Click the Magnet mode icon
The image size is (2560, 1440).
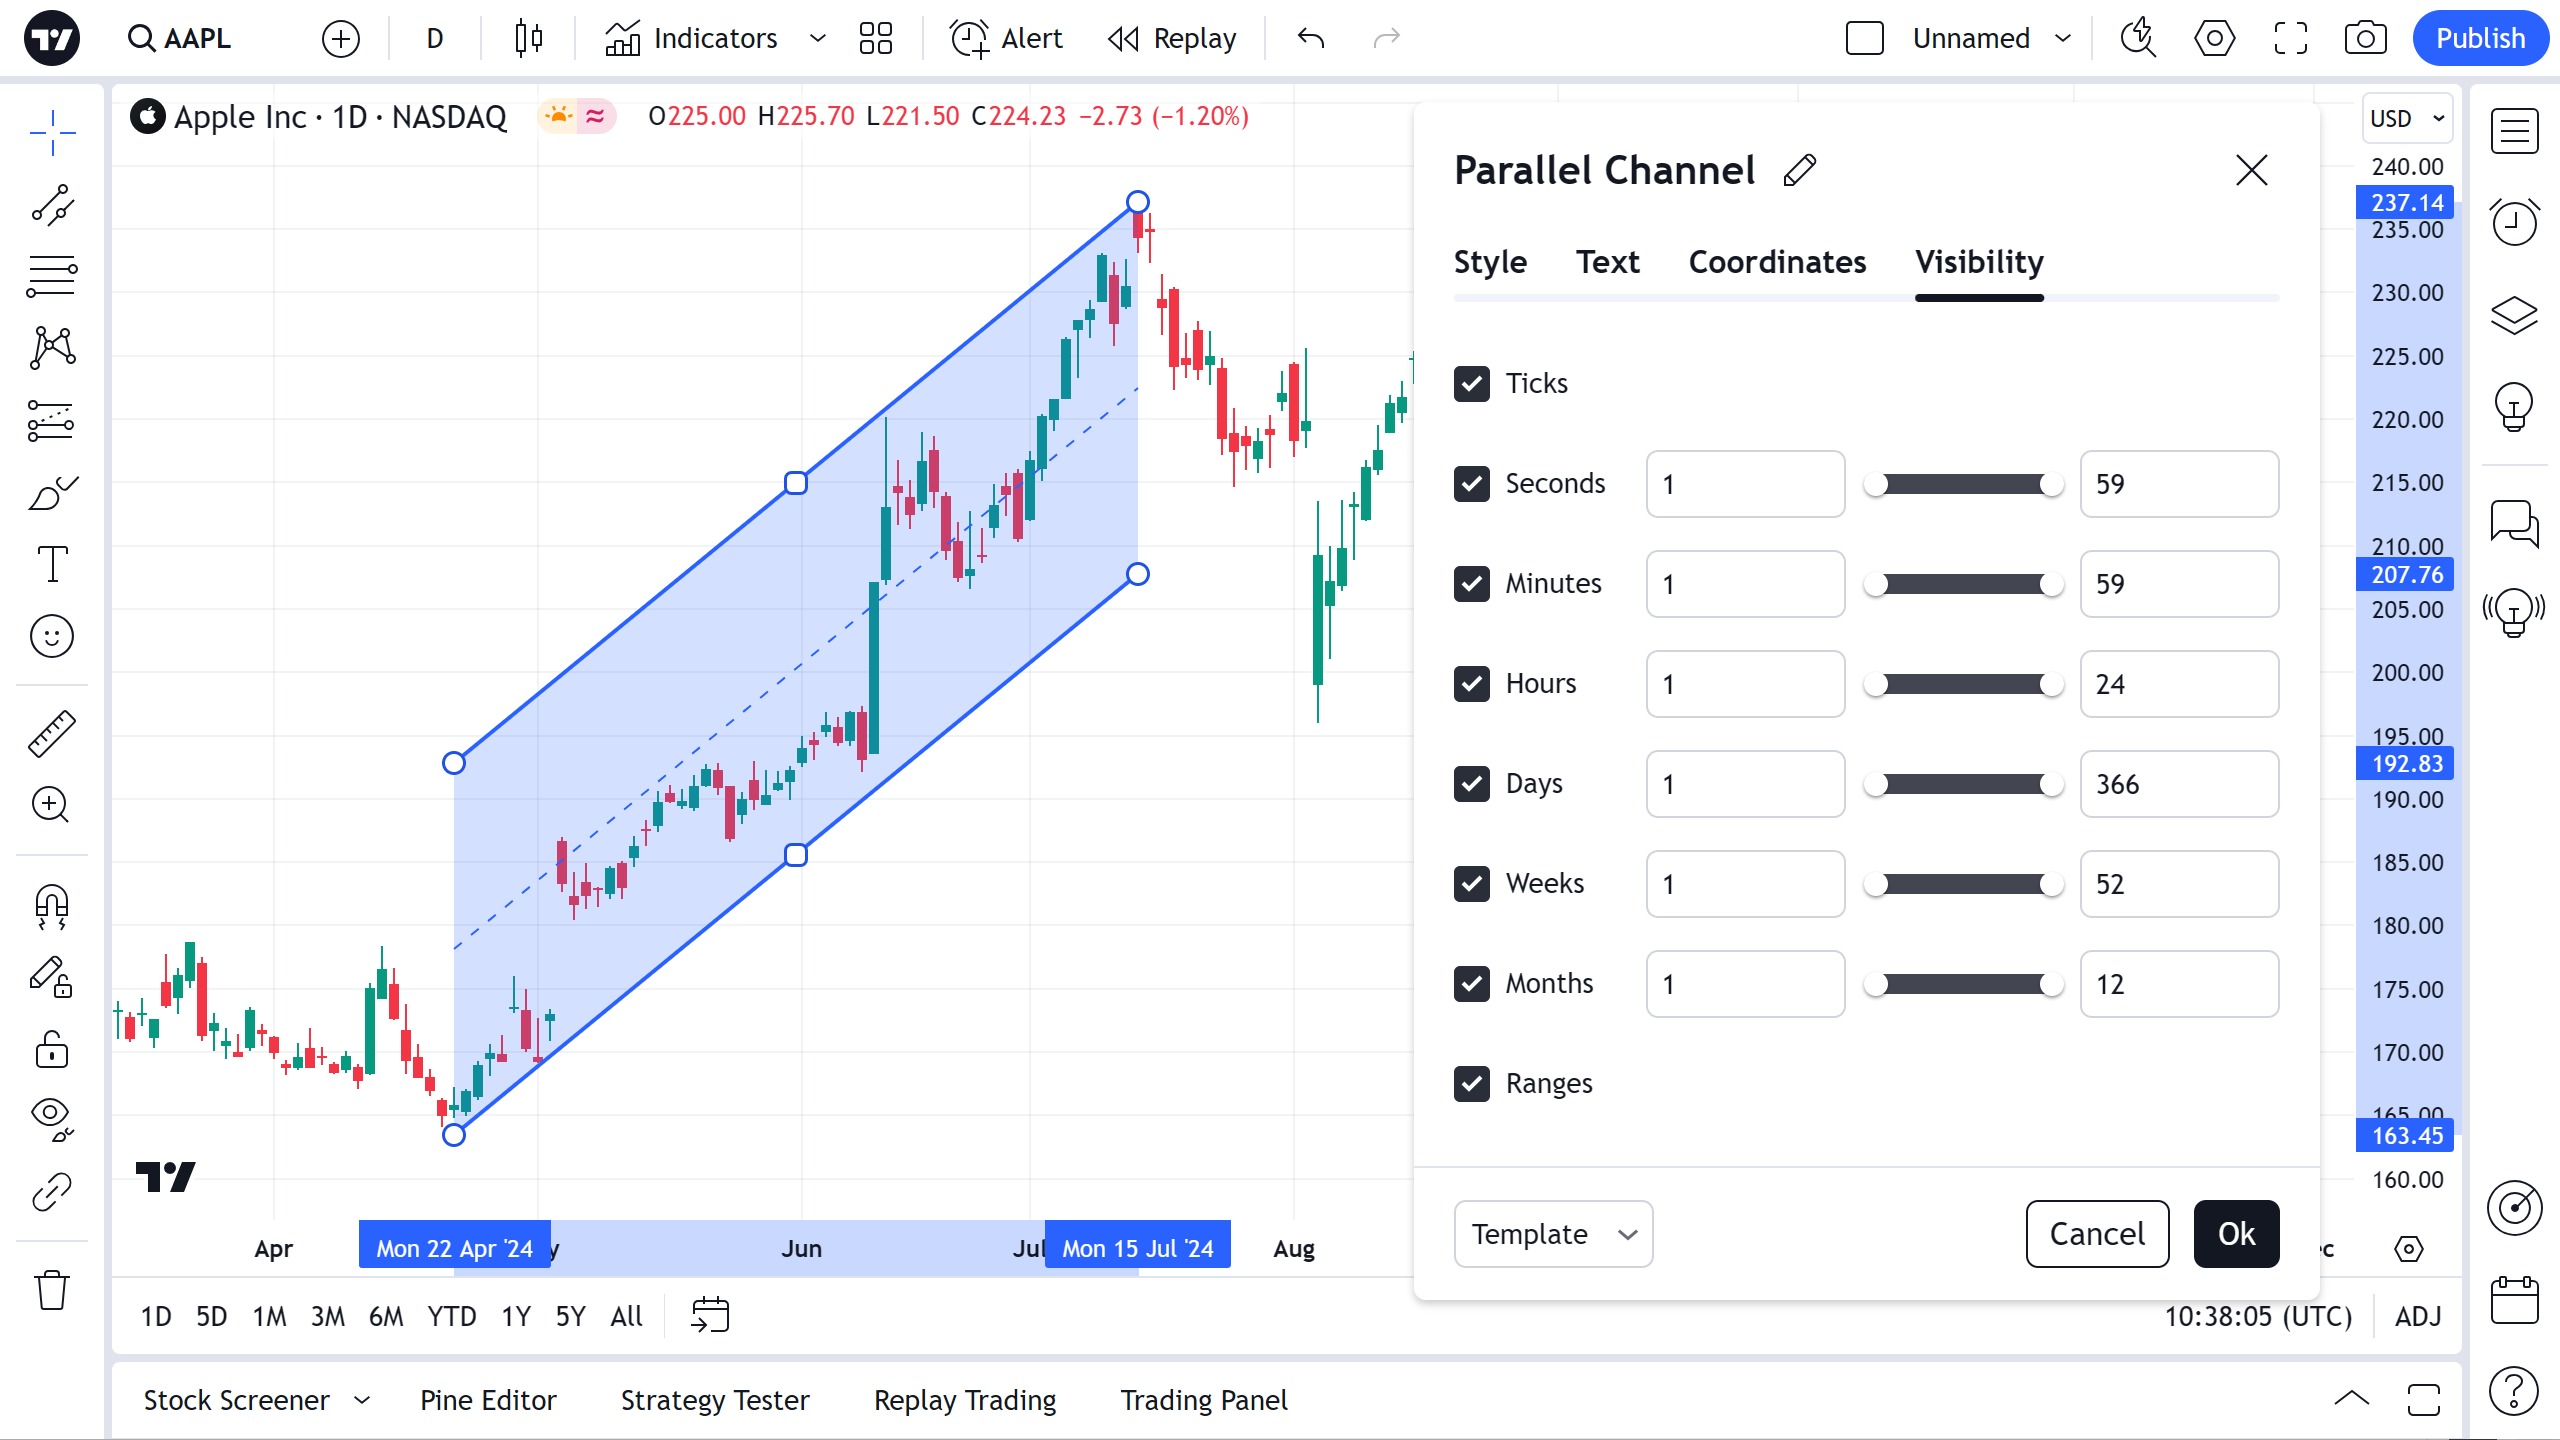51,906
